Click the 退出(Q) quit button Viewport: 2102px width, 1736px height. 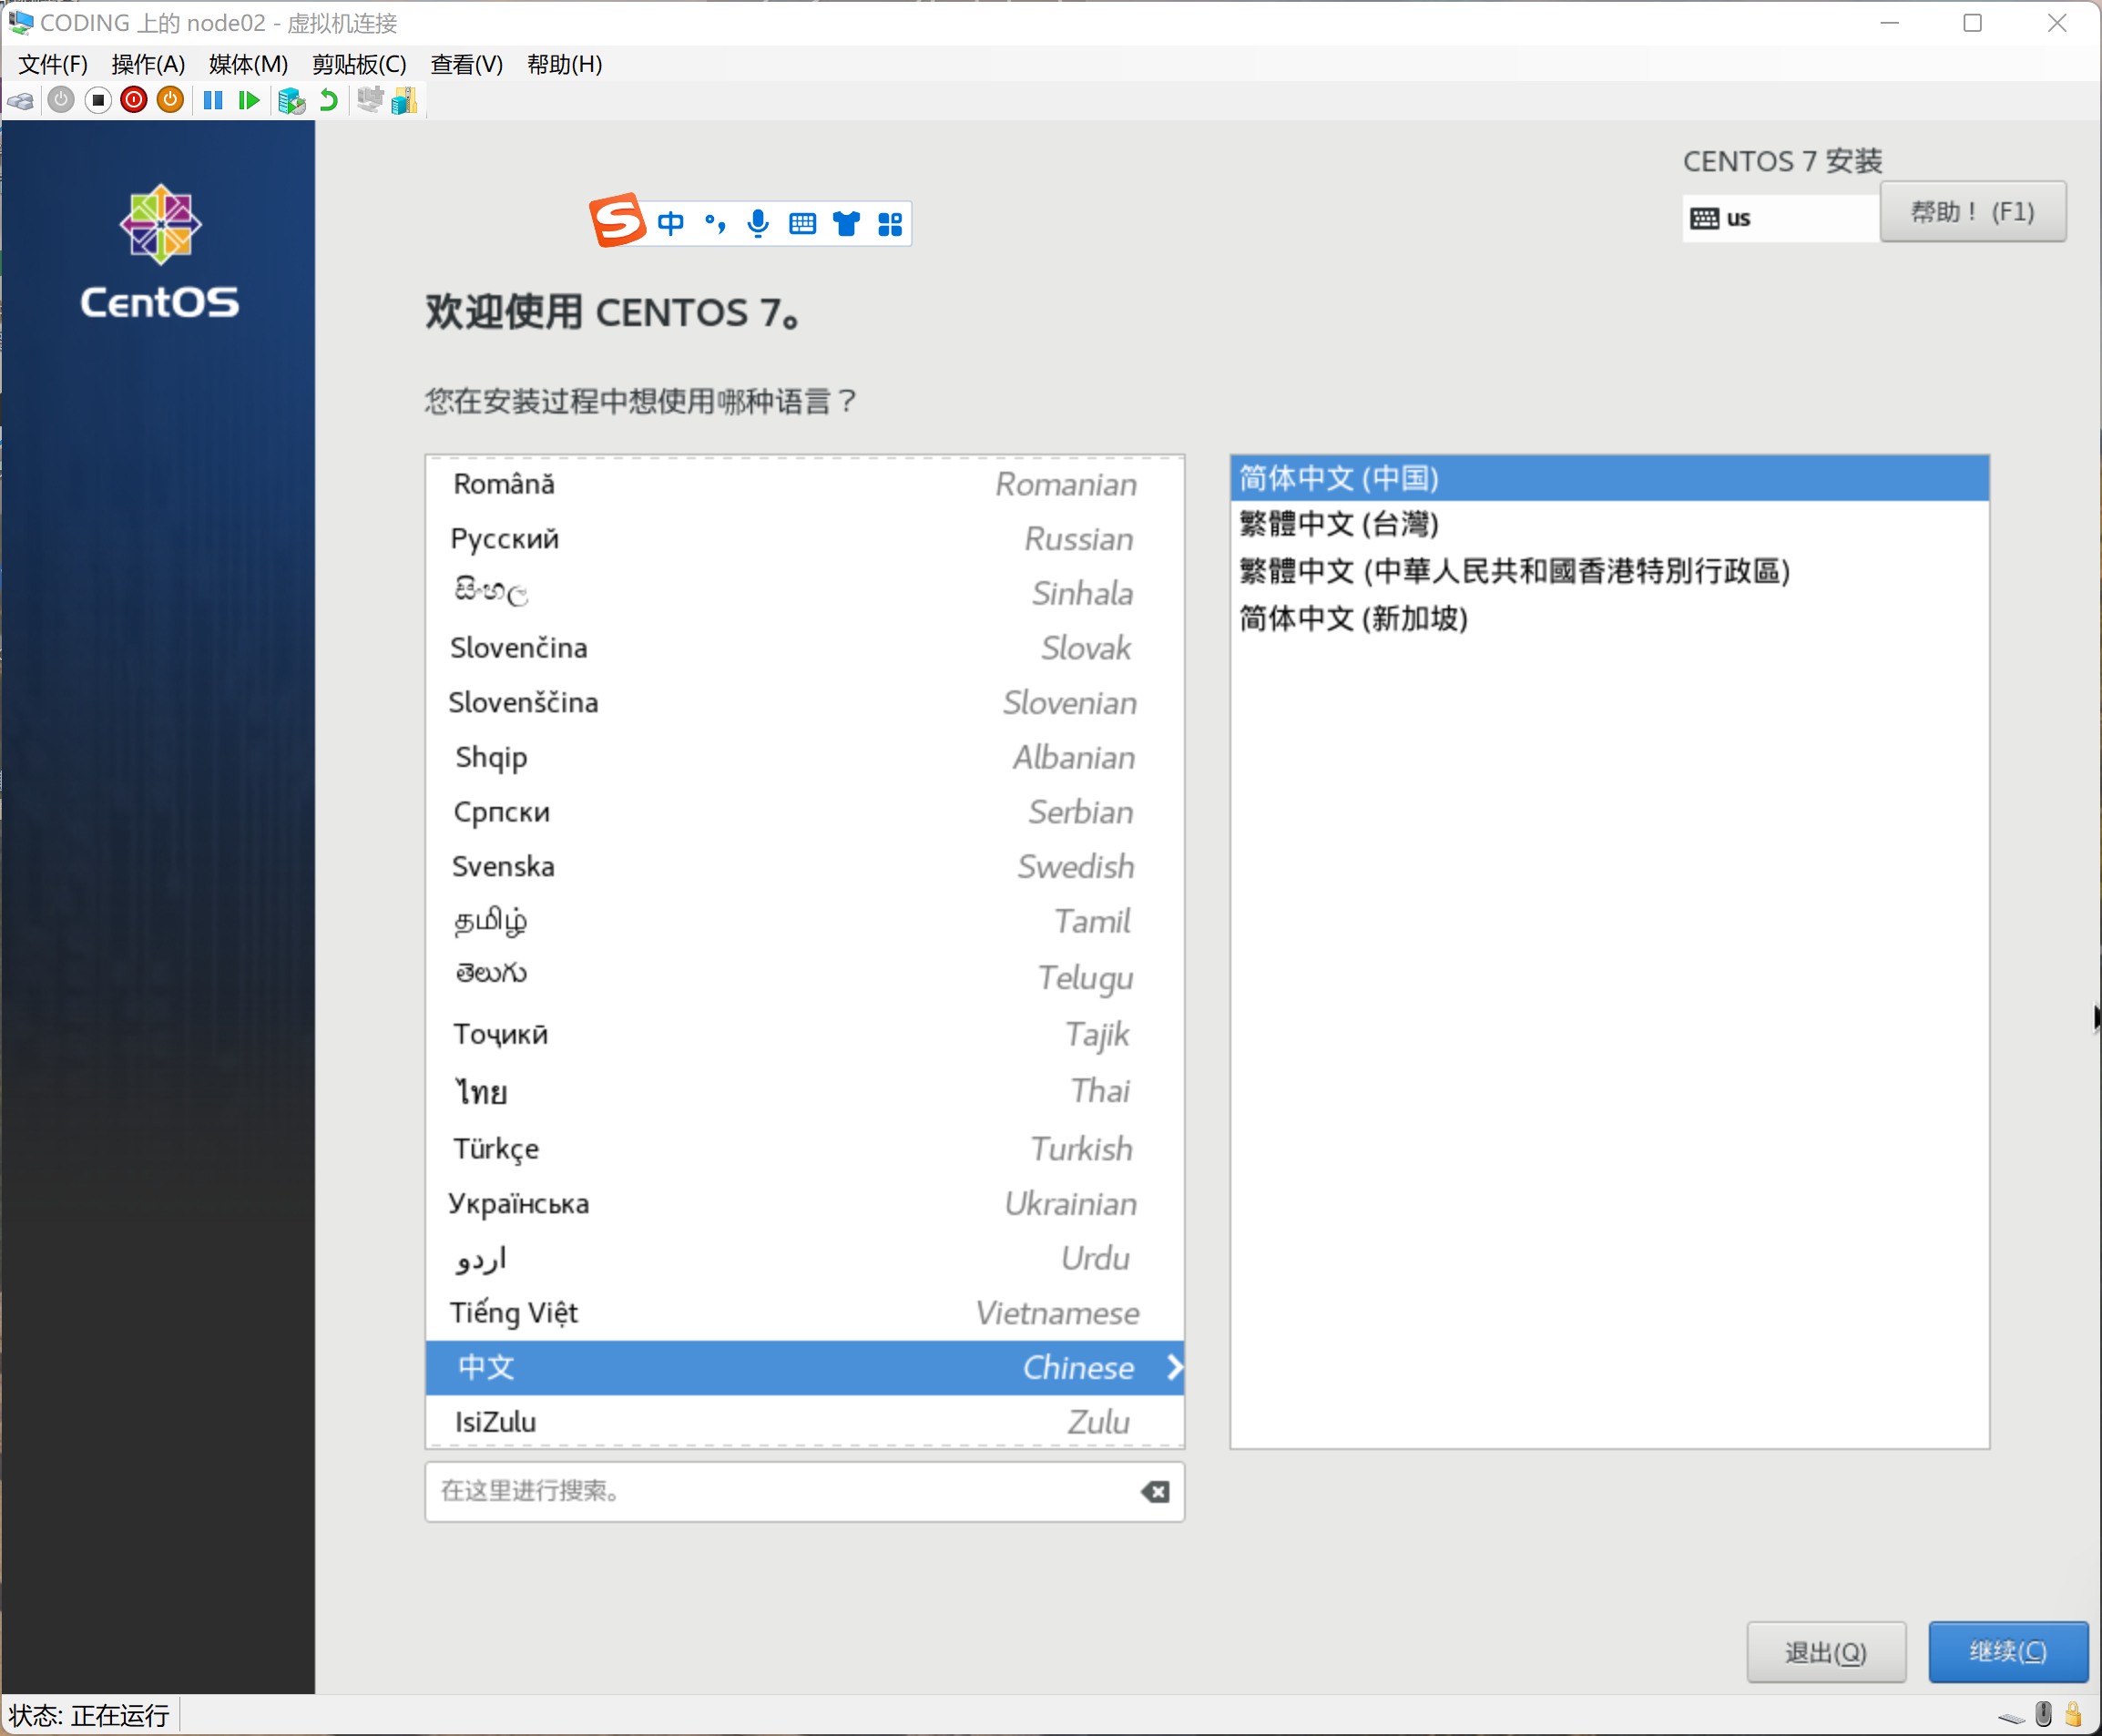1826,1652
